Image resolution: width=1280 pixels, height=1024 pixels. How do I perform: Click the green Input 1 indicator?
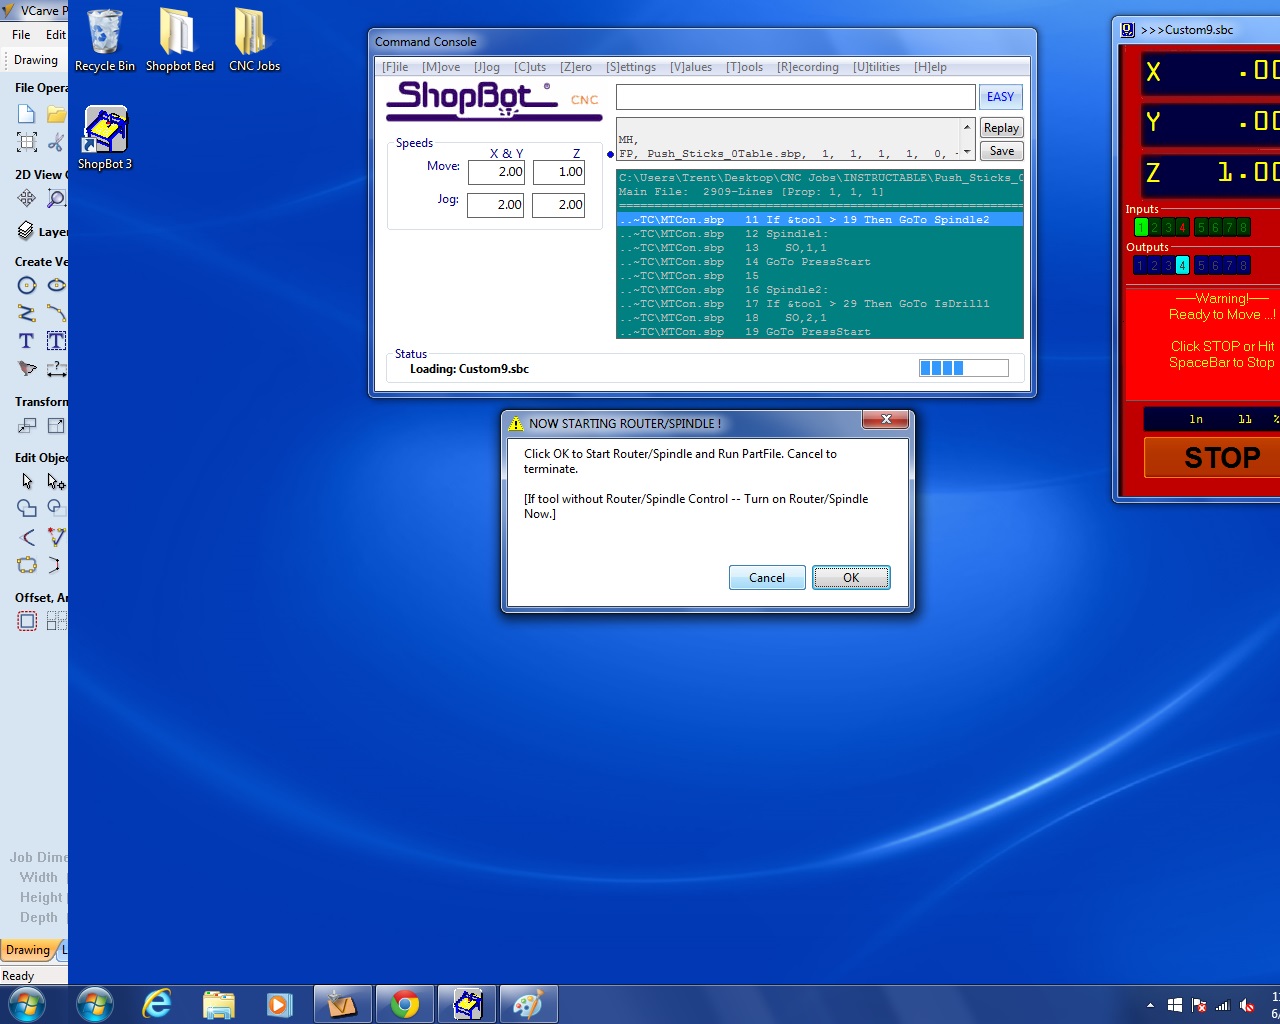[1140, 227]
